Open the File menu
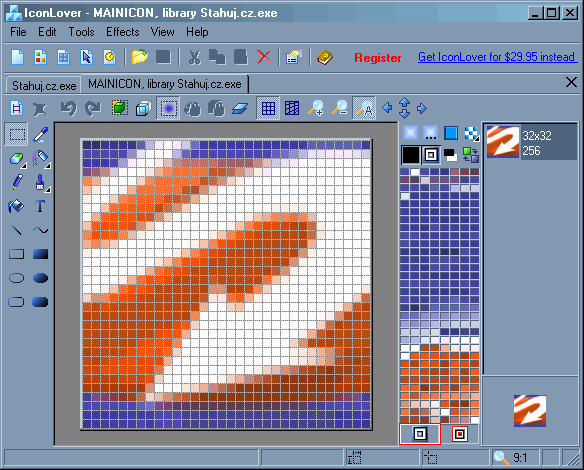This screenshot has height=470, width=584. (18, 32)
